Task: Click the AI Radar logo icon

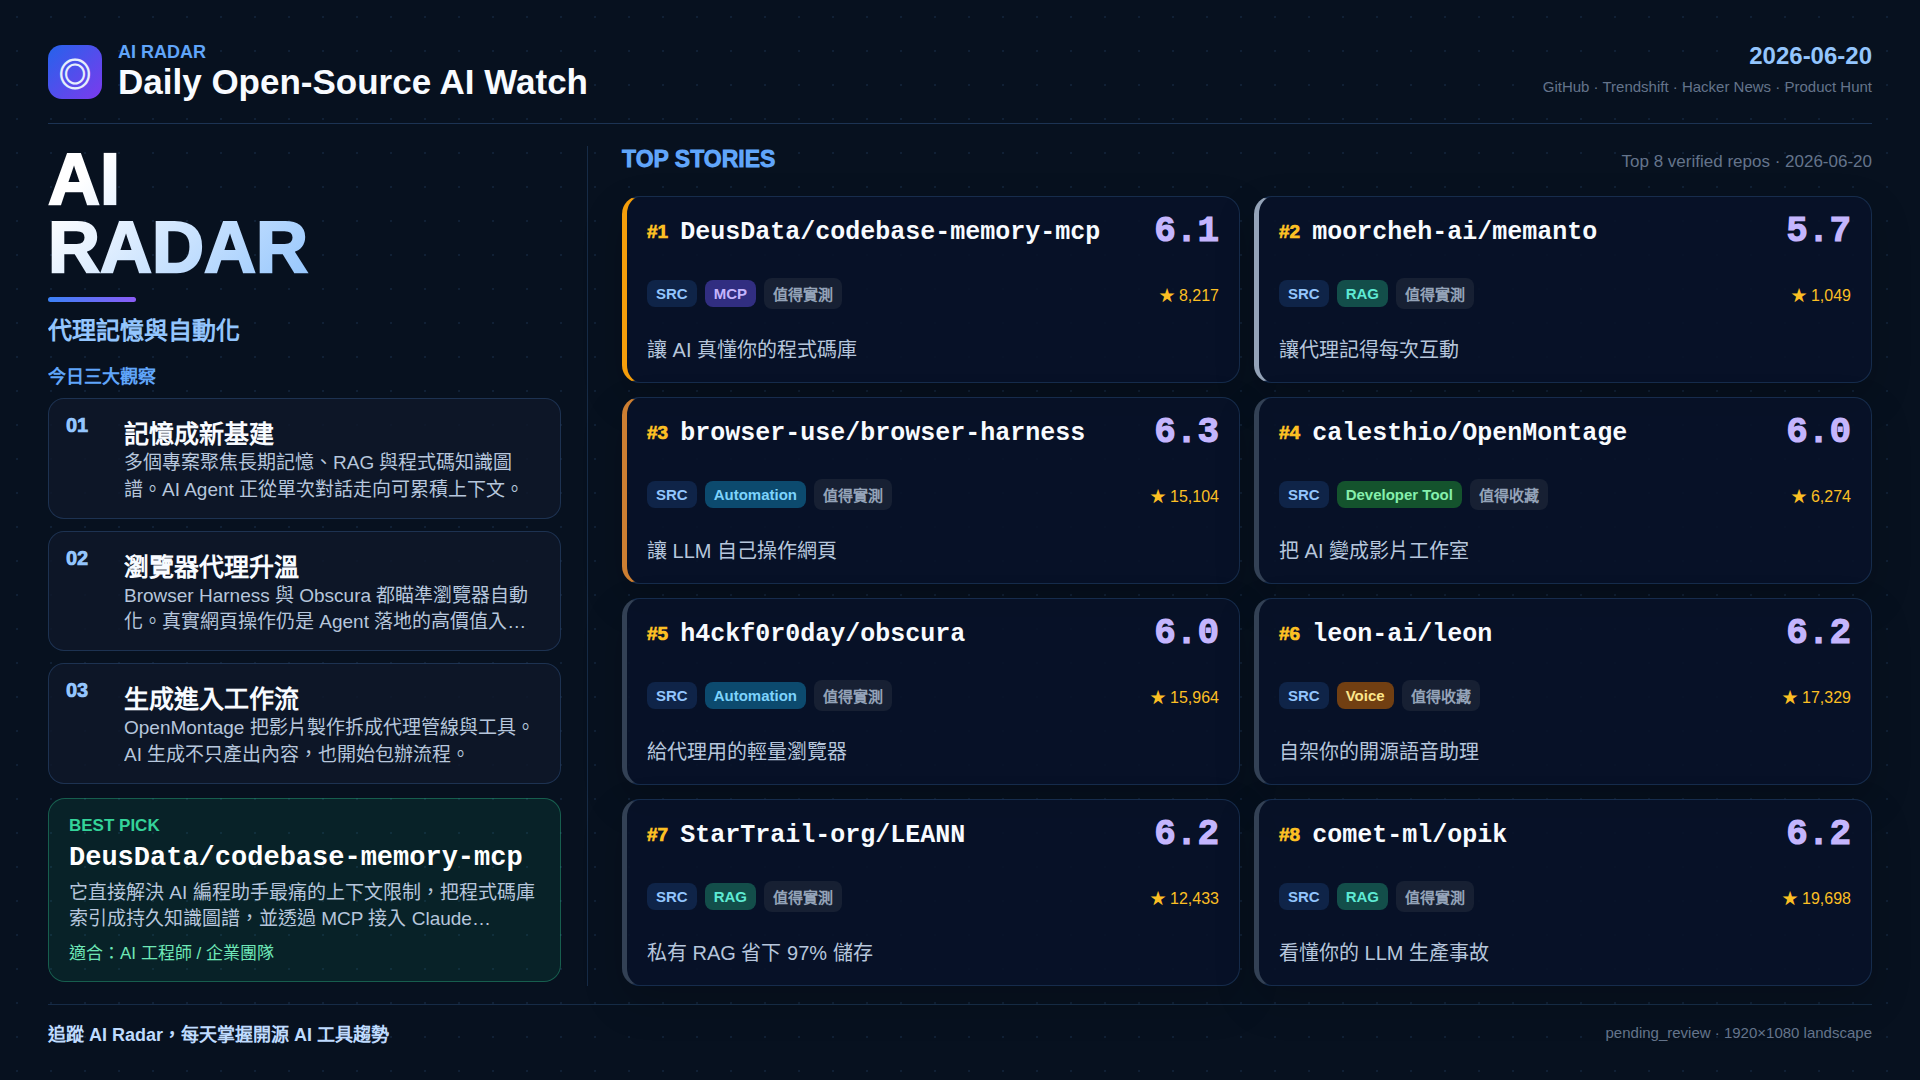Action: tap(75, 72)
